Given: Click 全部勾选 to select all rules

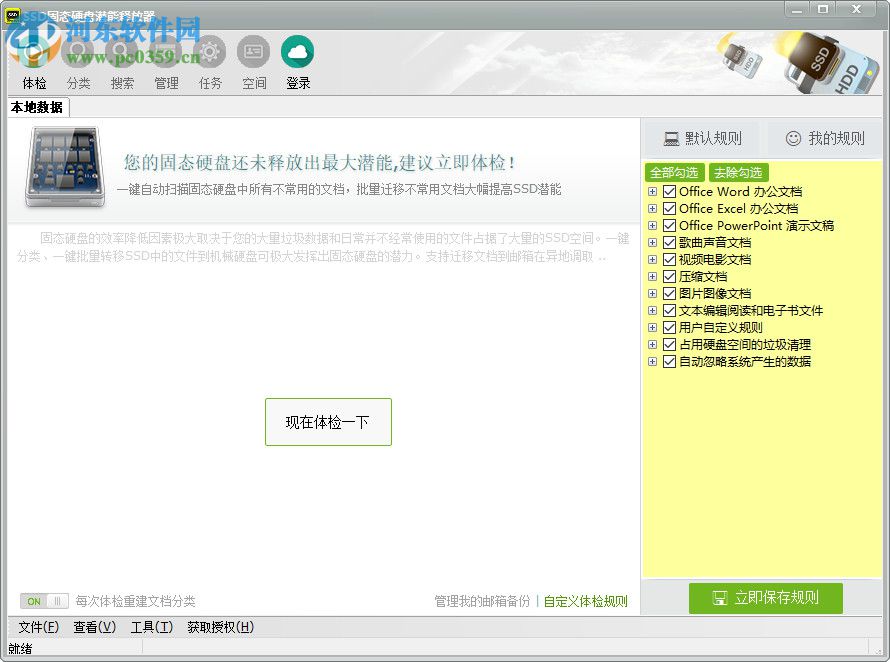Looking at the screenshot, I should click(x=674, y=172).
